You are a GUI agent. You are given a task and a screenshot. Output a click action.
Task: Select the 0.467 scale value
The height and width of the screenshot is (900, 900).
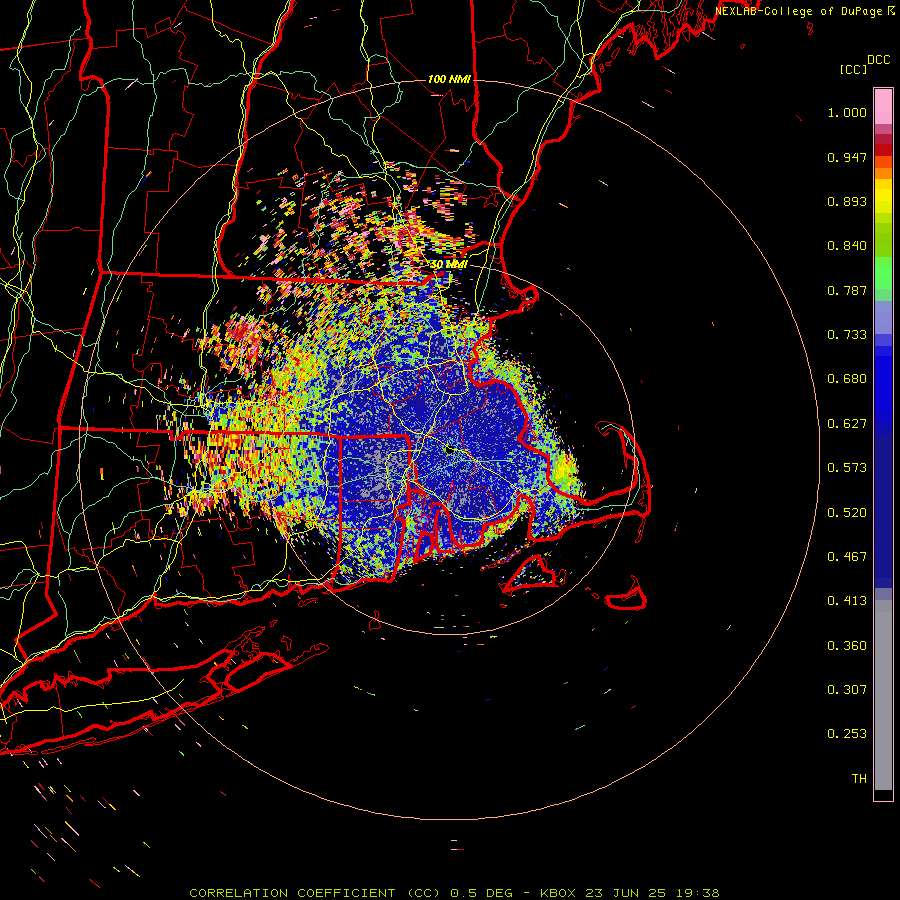847,557
